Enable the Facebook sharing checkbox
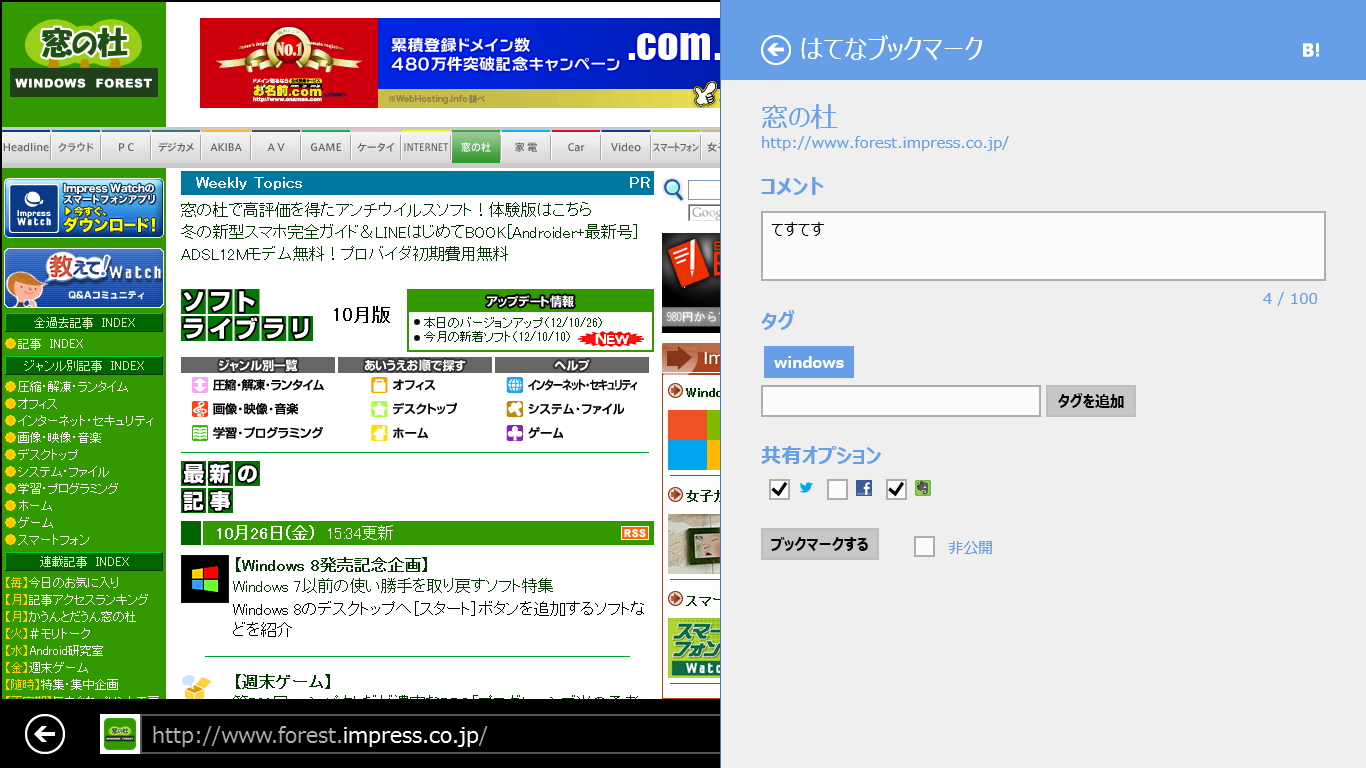Image resolution: width=1366 pixels, height=768 pixels. 838,489
